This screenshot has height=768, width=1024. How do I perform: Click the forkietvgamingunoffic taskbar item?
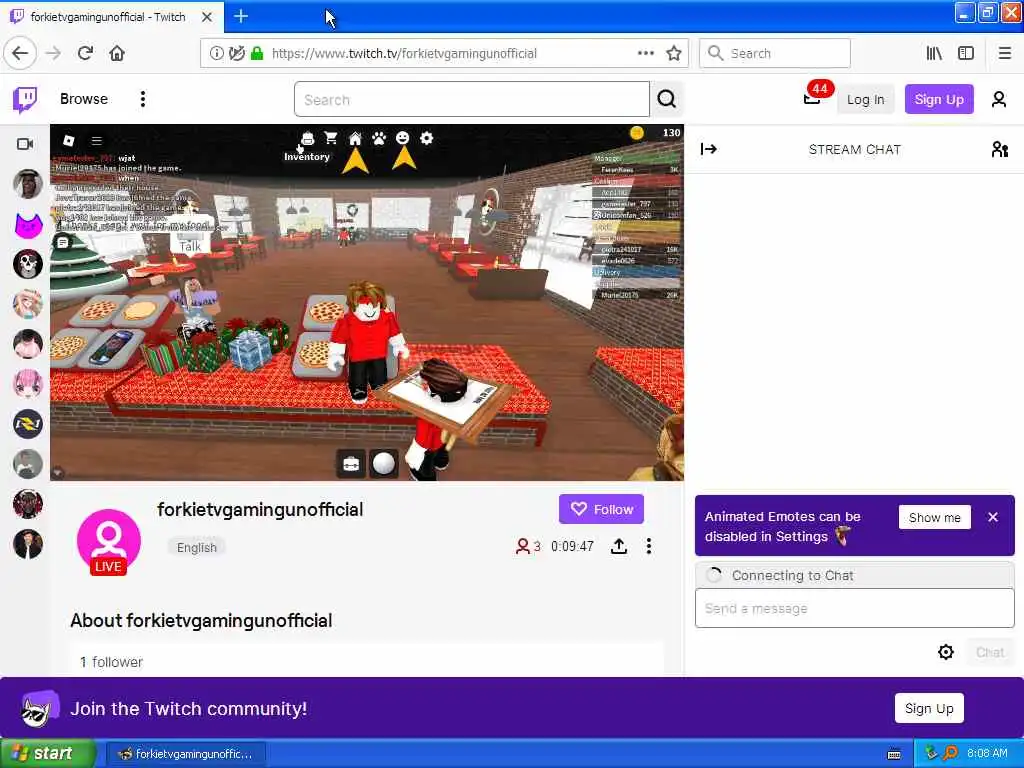185,754
